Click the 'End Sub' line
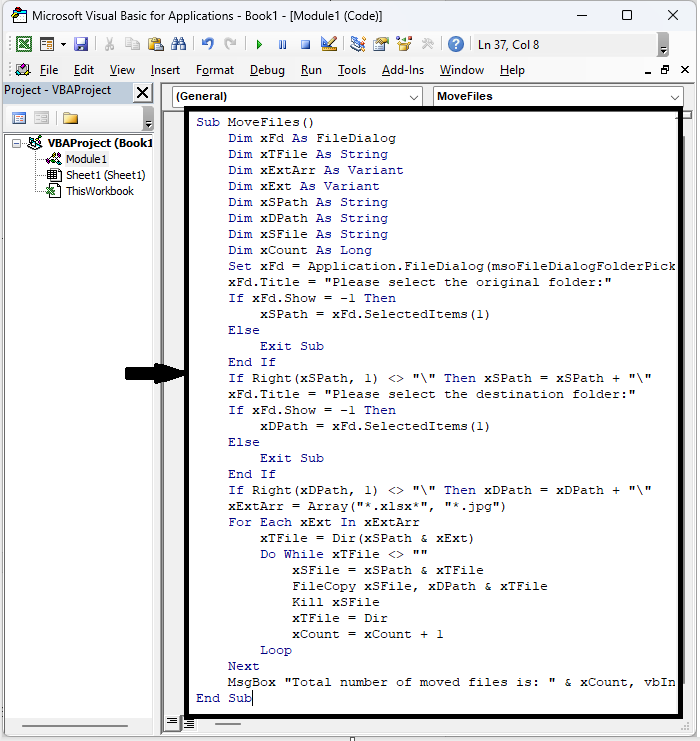The width and height of the screenshot is (700, 741). click(x=224, y=698)
